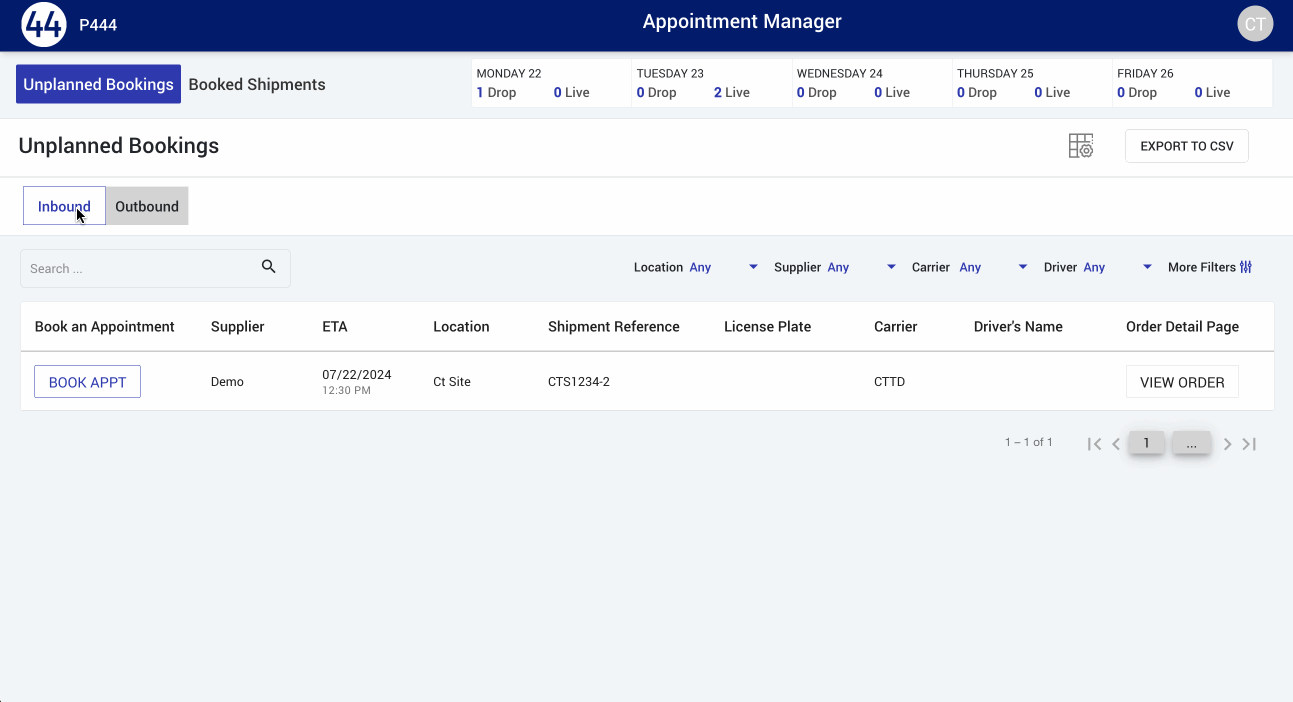Viewport: 1293px width, 702px height.
Task: Click the Demo supplier cell
Action: click(227, 382)
